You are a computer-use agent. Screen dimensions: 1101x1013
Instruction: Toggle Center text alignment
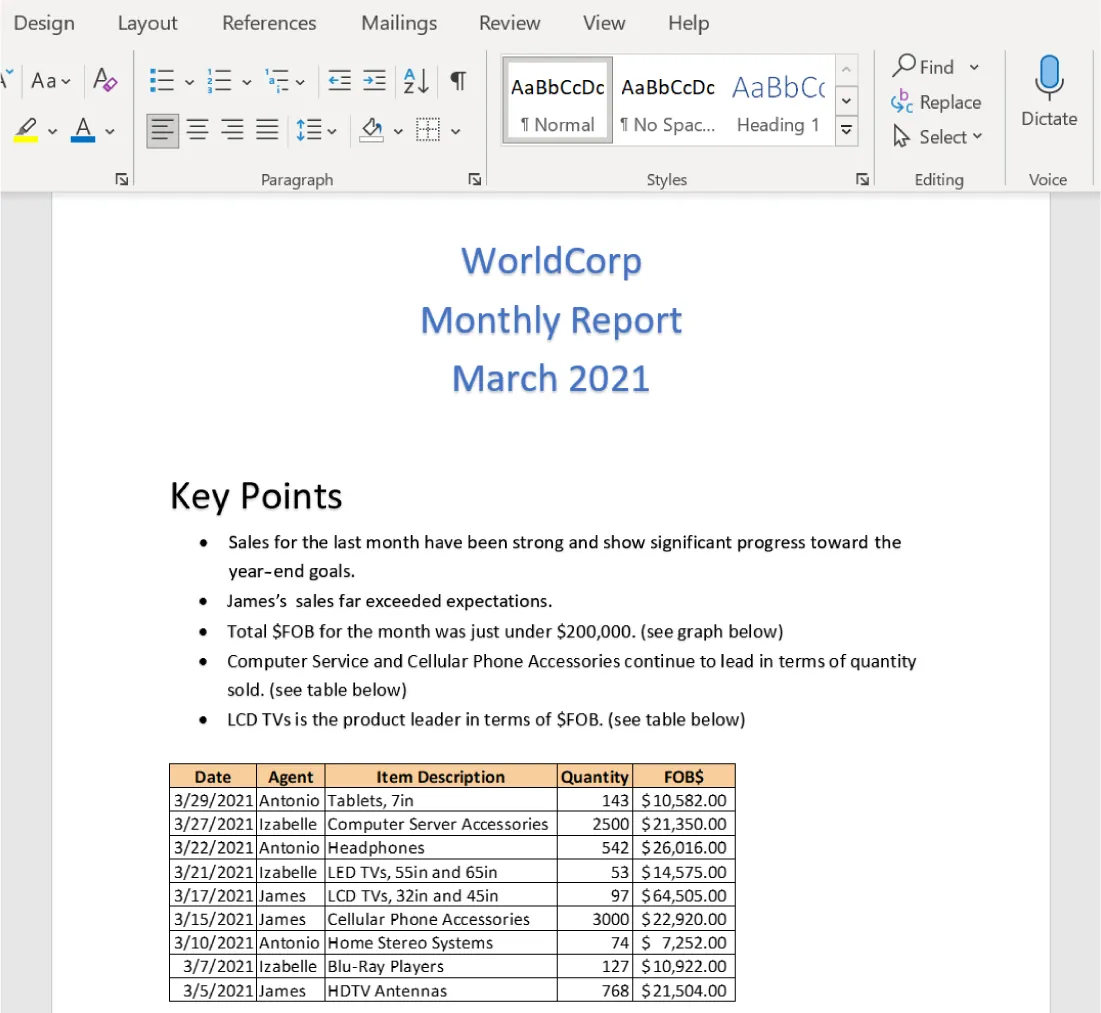pos(197,130)
